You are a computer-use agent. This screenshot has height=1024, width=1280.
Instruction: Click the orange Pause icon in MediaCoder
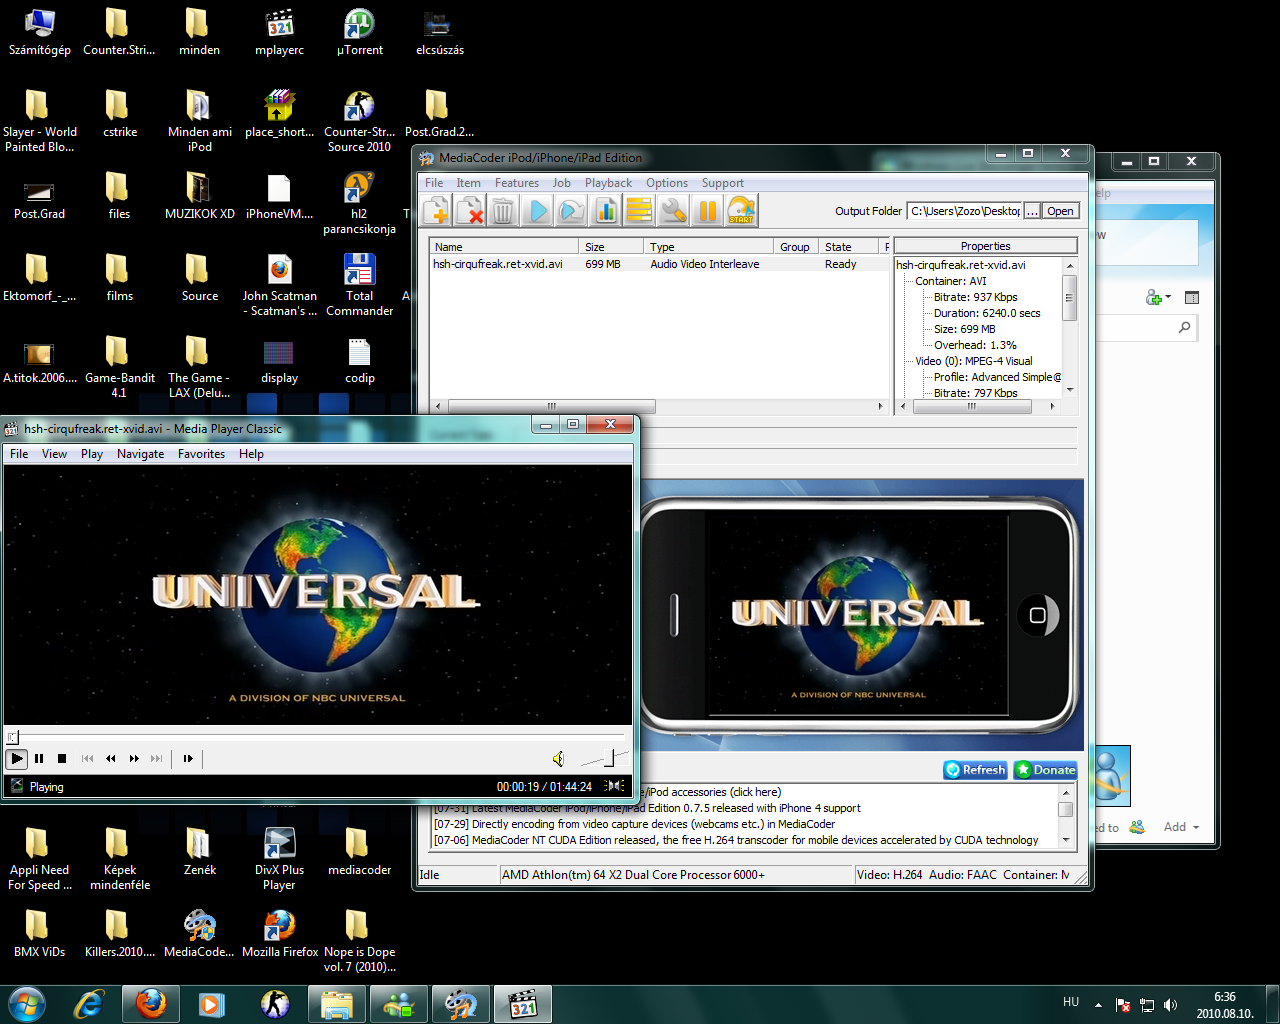pos(708,210)
